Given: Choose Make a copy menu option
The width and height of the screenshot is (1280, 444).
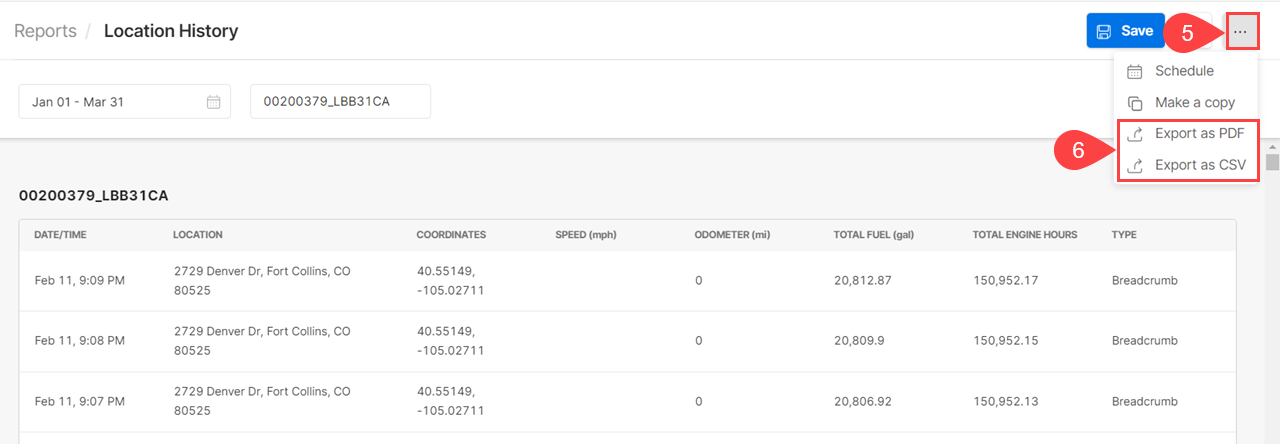Looking at the screenshot, I should tap(1194, 103).
